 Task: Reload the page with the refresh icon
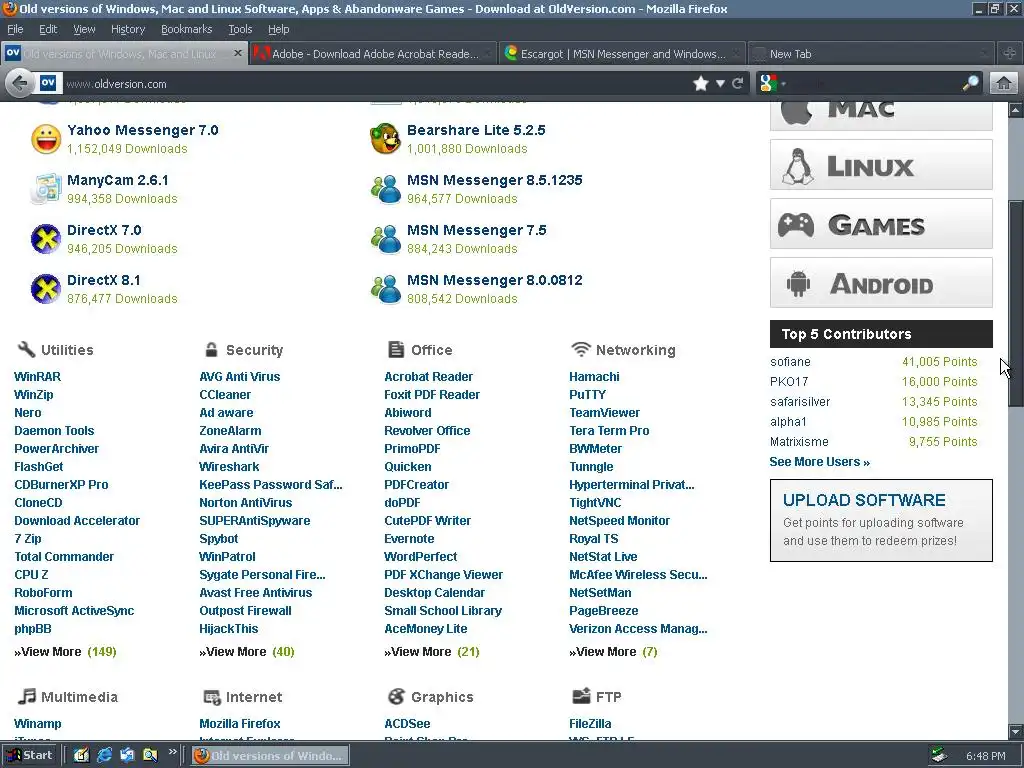click(738, 84)
